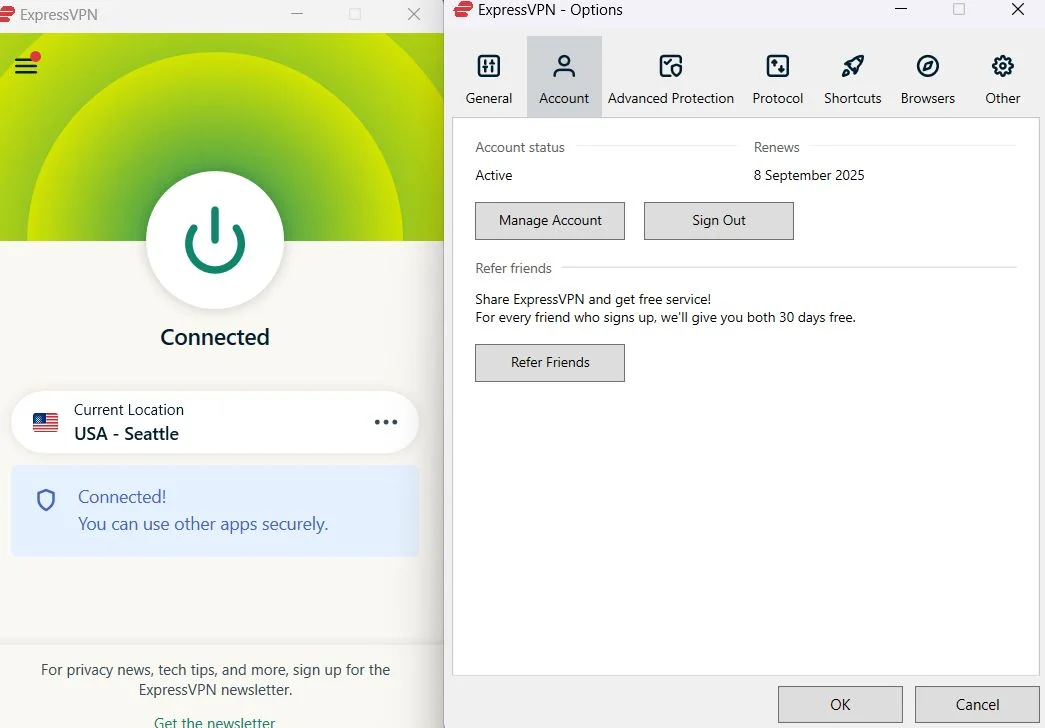Image resolution: width=1045 pixels, height=728 pixels.
Task: Click the 'Account status' section label
Action: 520,147
